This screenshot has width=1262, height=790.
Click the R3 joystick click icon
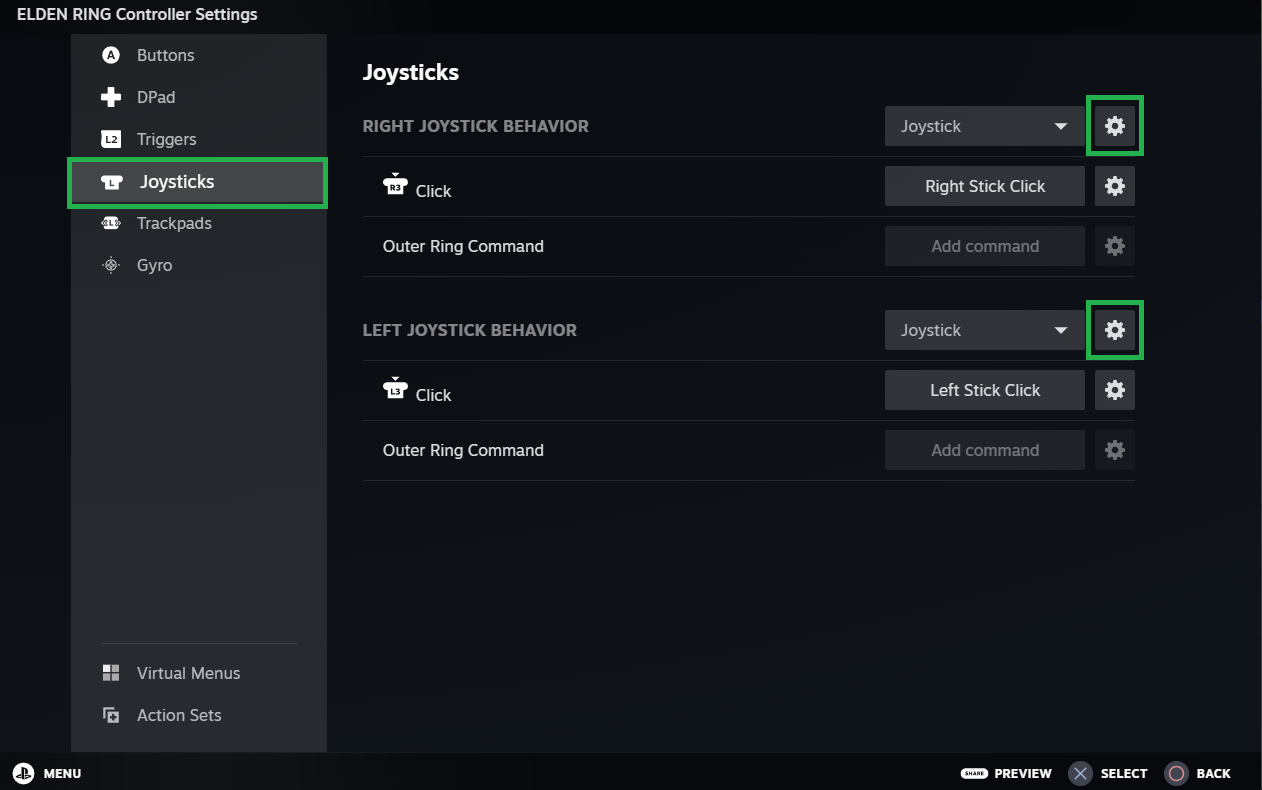(x=395, y=184)
